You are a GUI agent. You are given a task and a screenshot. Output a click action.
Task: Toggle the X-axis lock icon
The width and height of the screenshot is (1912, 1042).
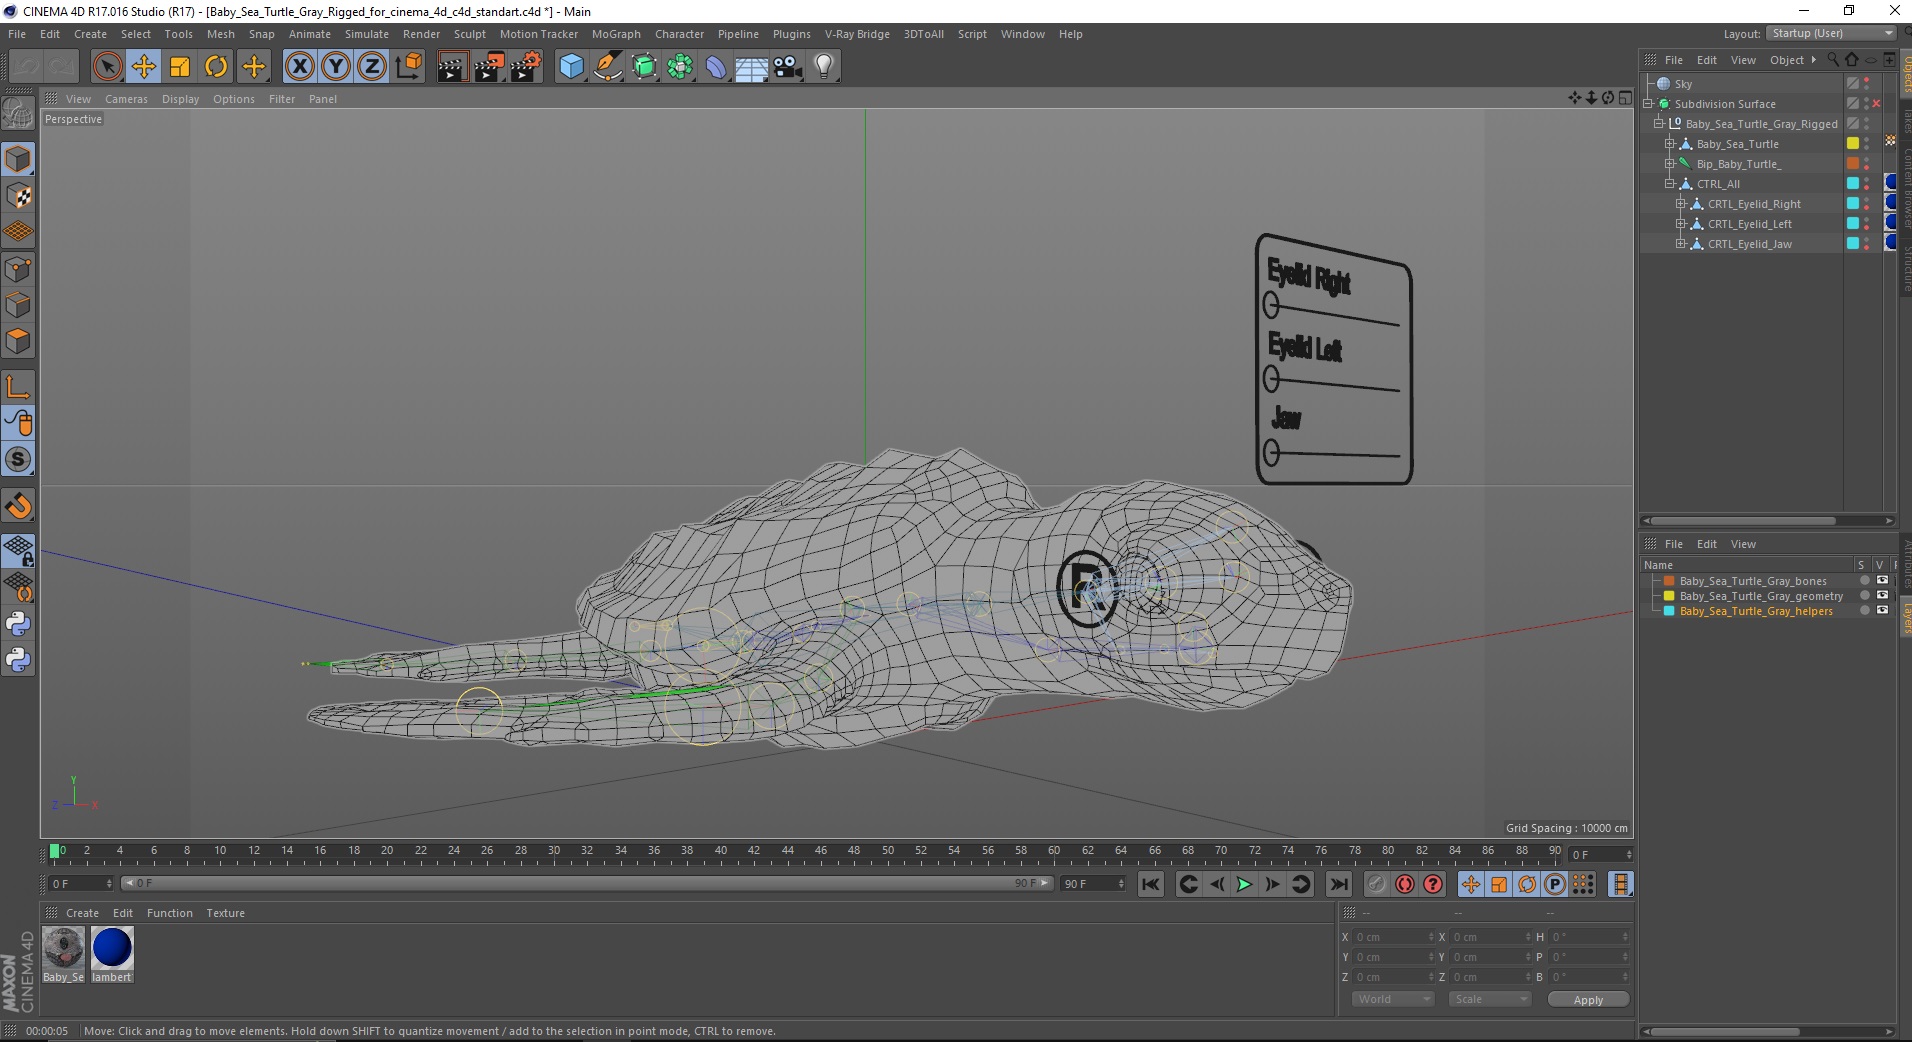click(x=299, y=67)
